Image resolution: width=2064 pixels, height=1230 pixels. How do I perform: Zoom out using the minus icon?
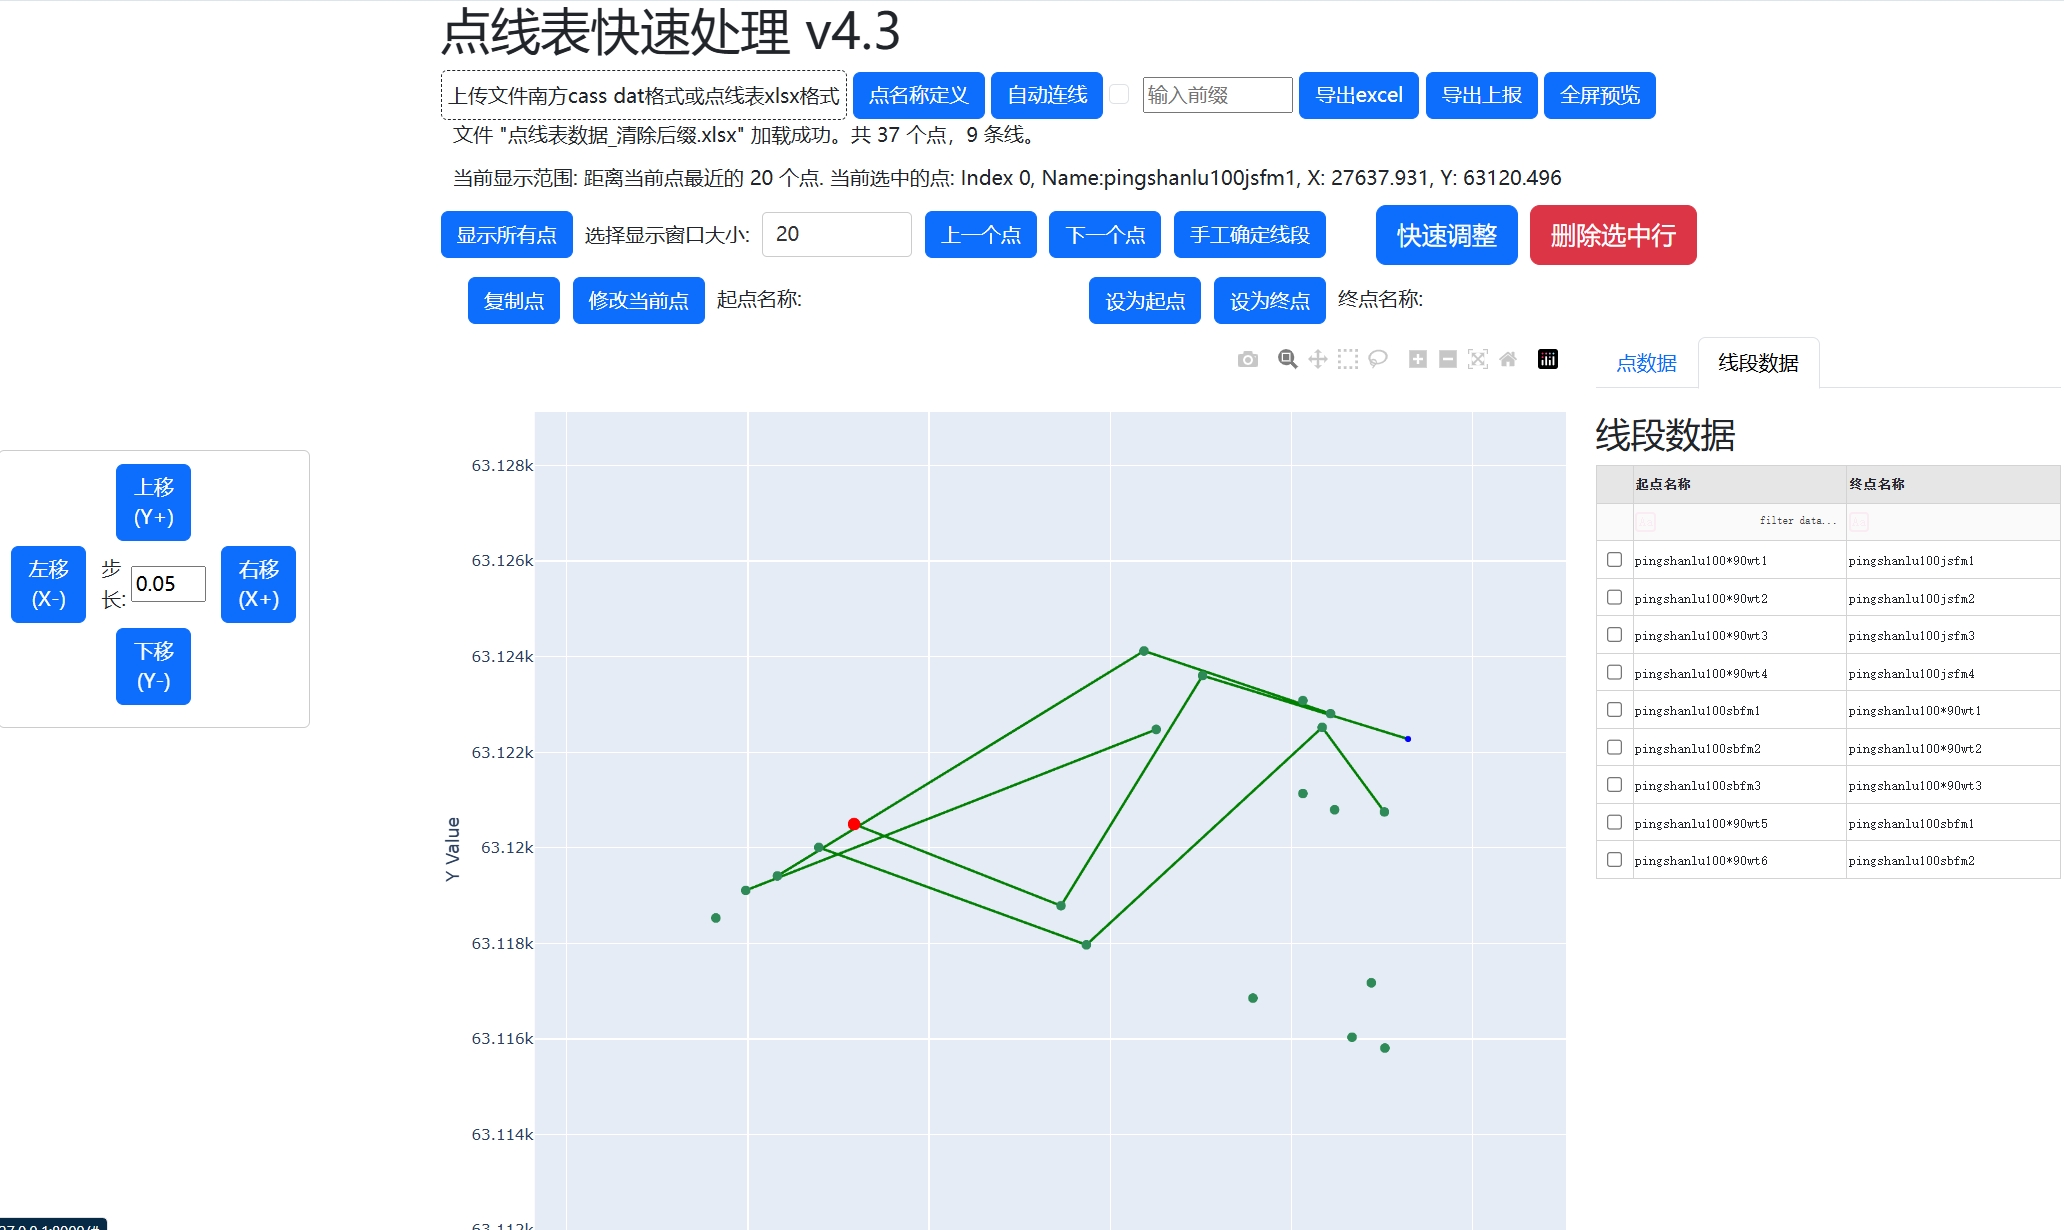pyautogui.click(x=1447, y=360)
